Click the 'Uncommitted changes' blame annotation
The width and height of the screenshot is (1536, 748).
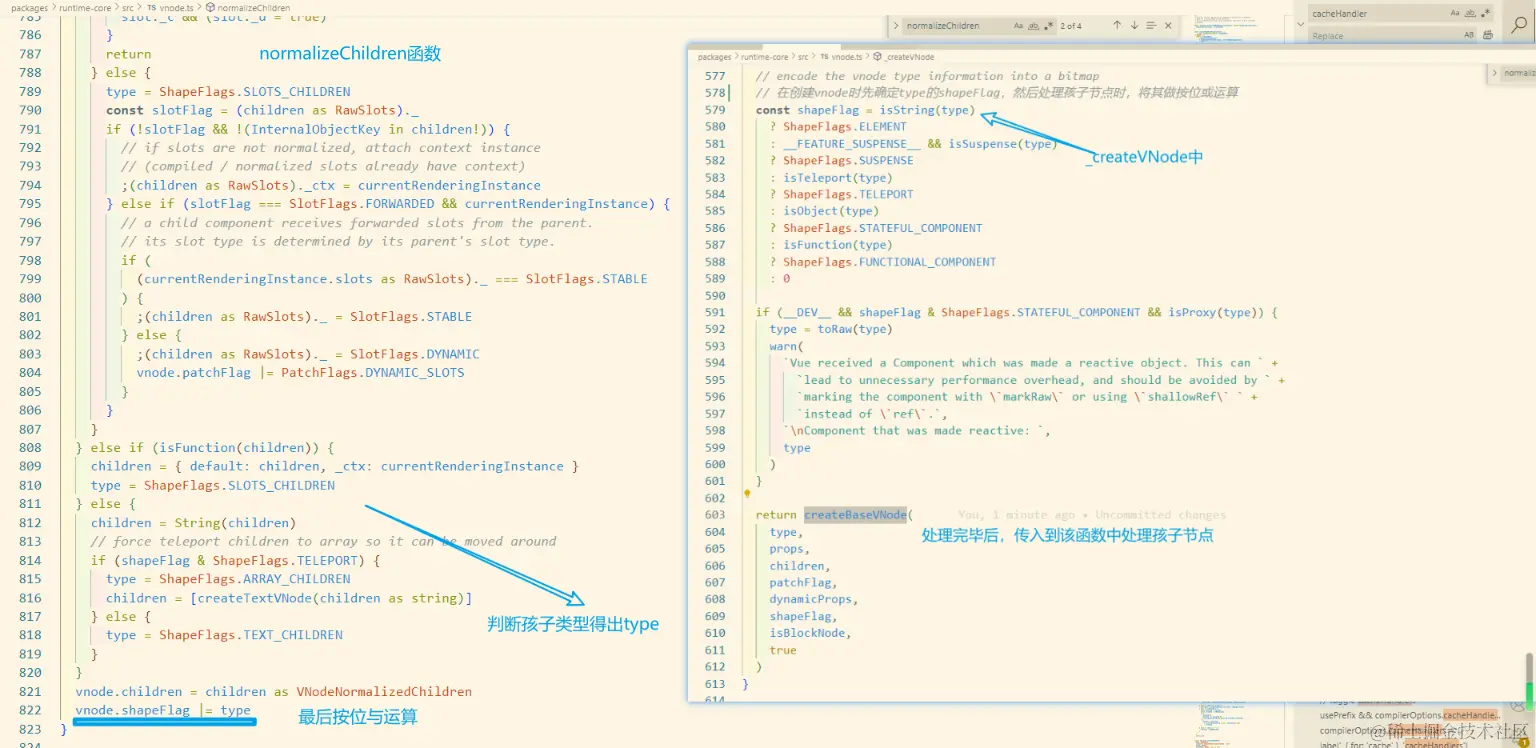click(x=1160, y=515)
